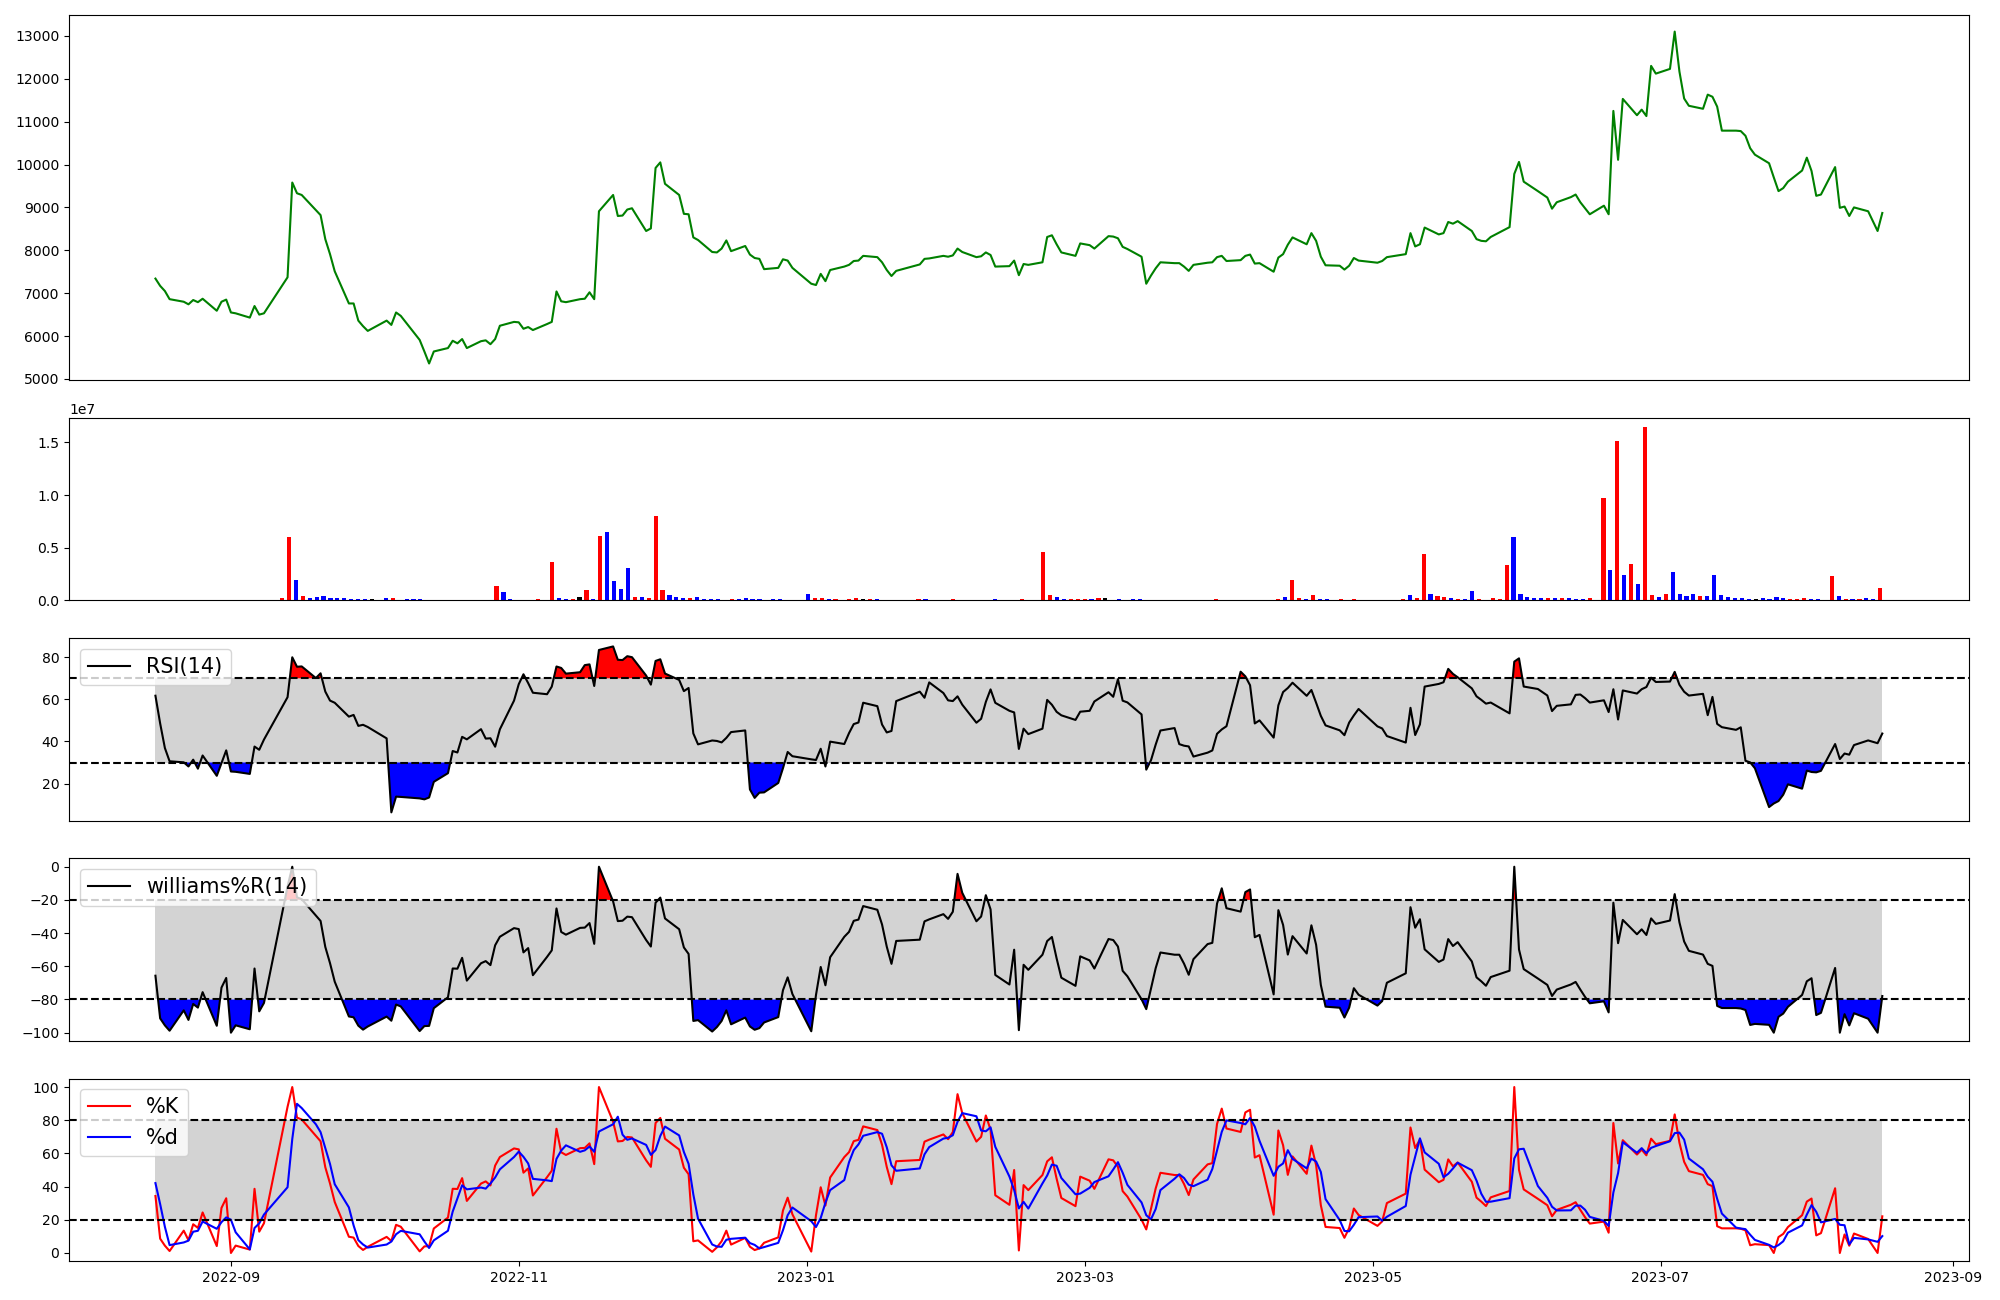
Task: Click the 2022-11 date axis label
Action: point(519,1277)
